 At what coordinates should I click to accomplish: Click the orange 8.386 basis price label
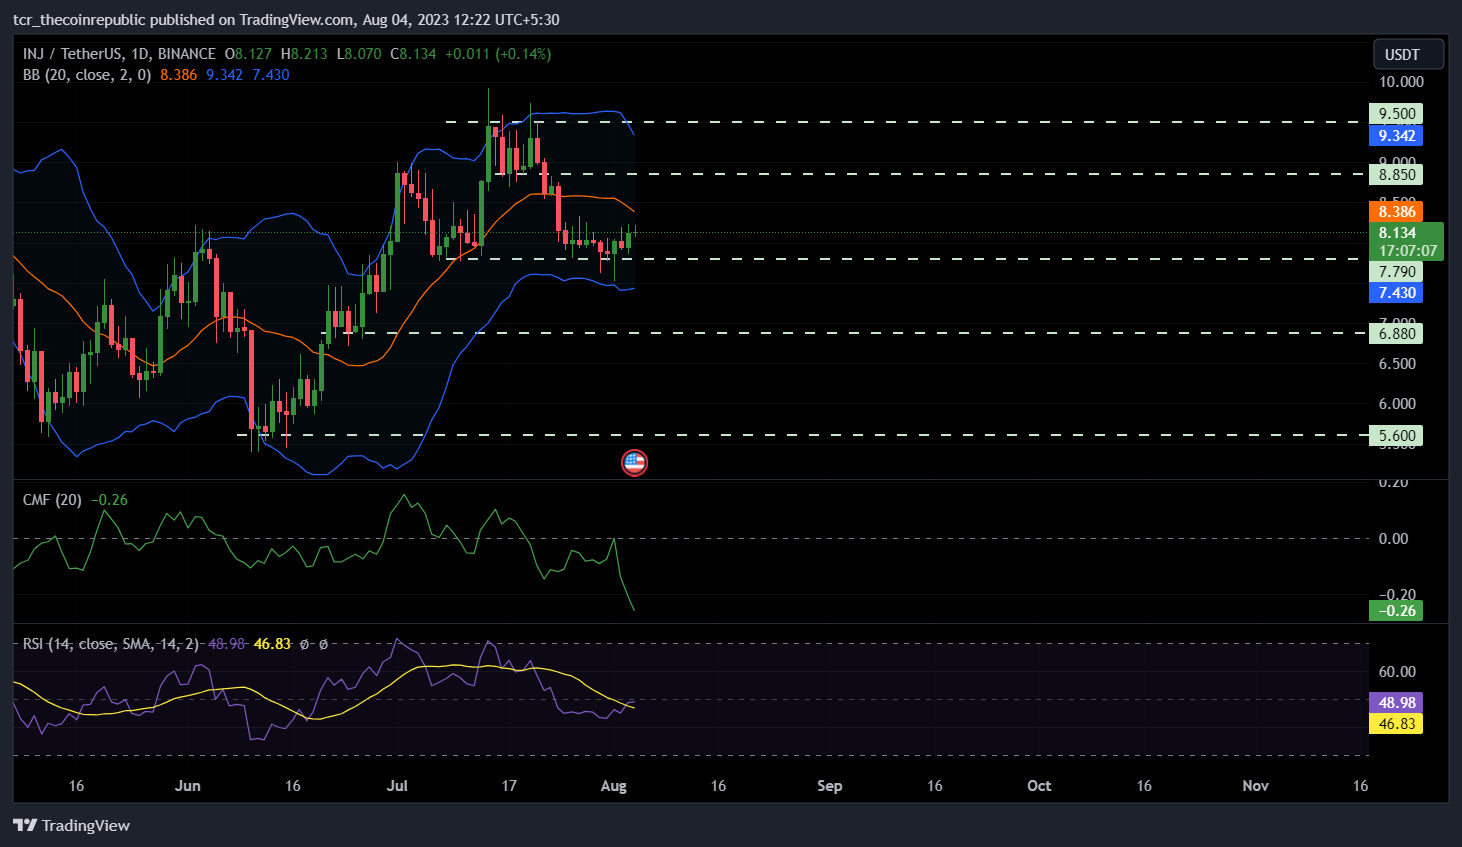[1396, 212]
